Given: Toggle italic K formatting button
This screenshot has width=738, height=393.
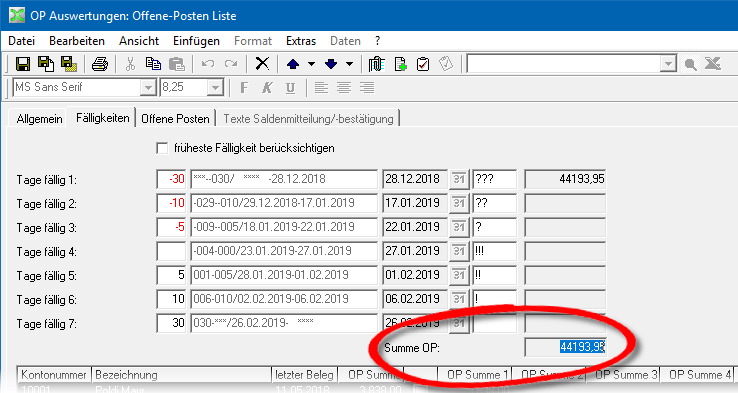Looking at the screenshot, I should (x=267, y=88).
